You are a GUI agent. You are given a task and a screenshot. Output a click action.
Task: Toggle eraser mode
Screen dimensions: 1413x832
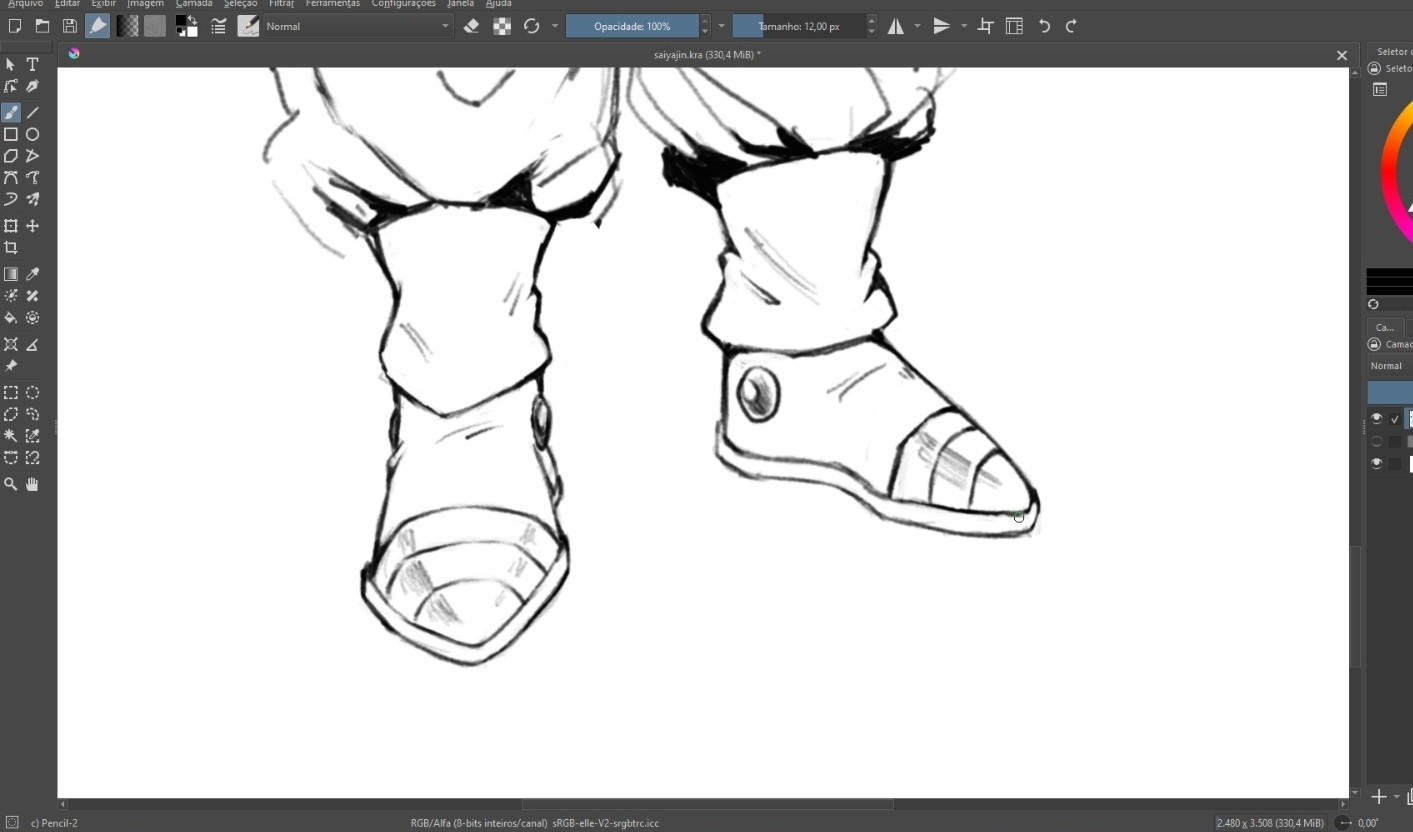click(x=472, y=26)
